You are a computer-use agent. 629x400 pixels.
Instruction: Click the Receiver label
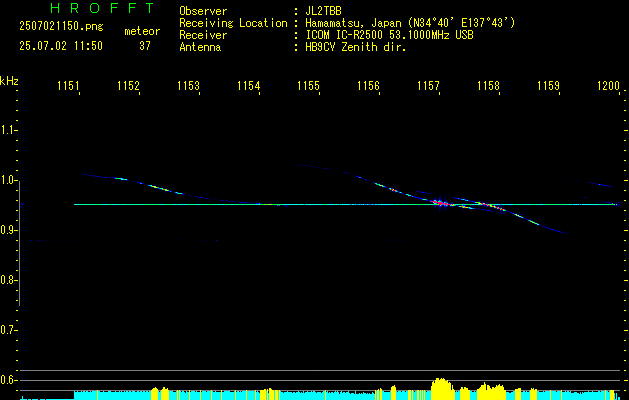tap(203, 35)
